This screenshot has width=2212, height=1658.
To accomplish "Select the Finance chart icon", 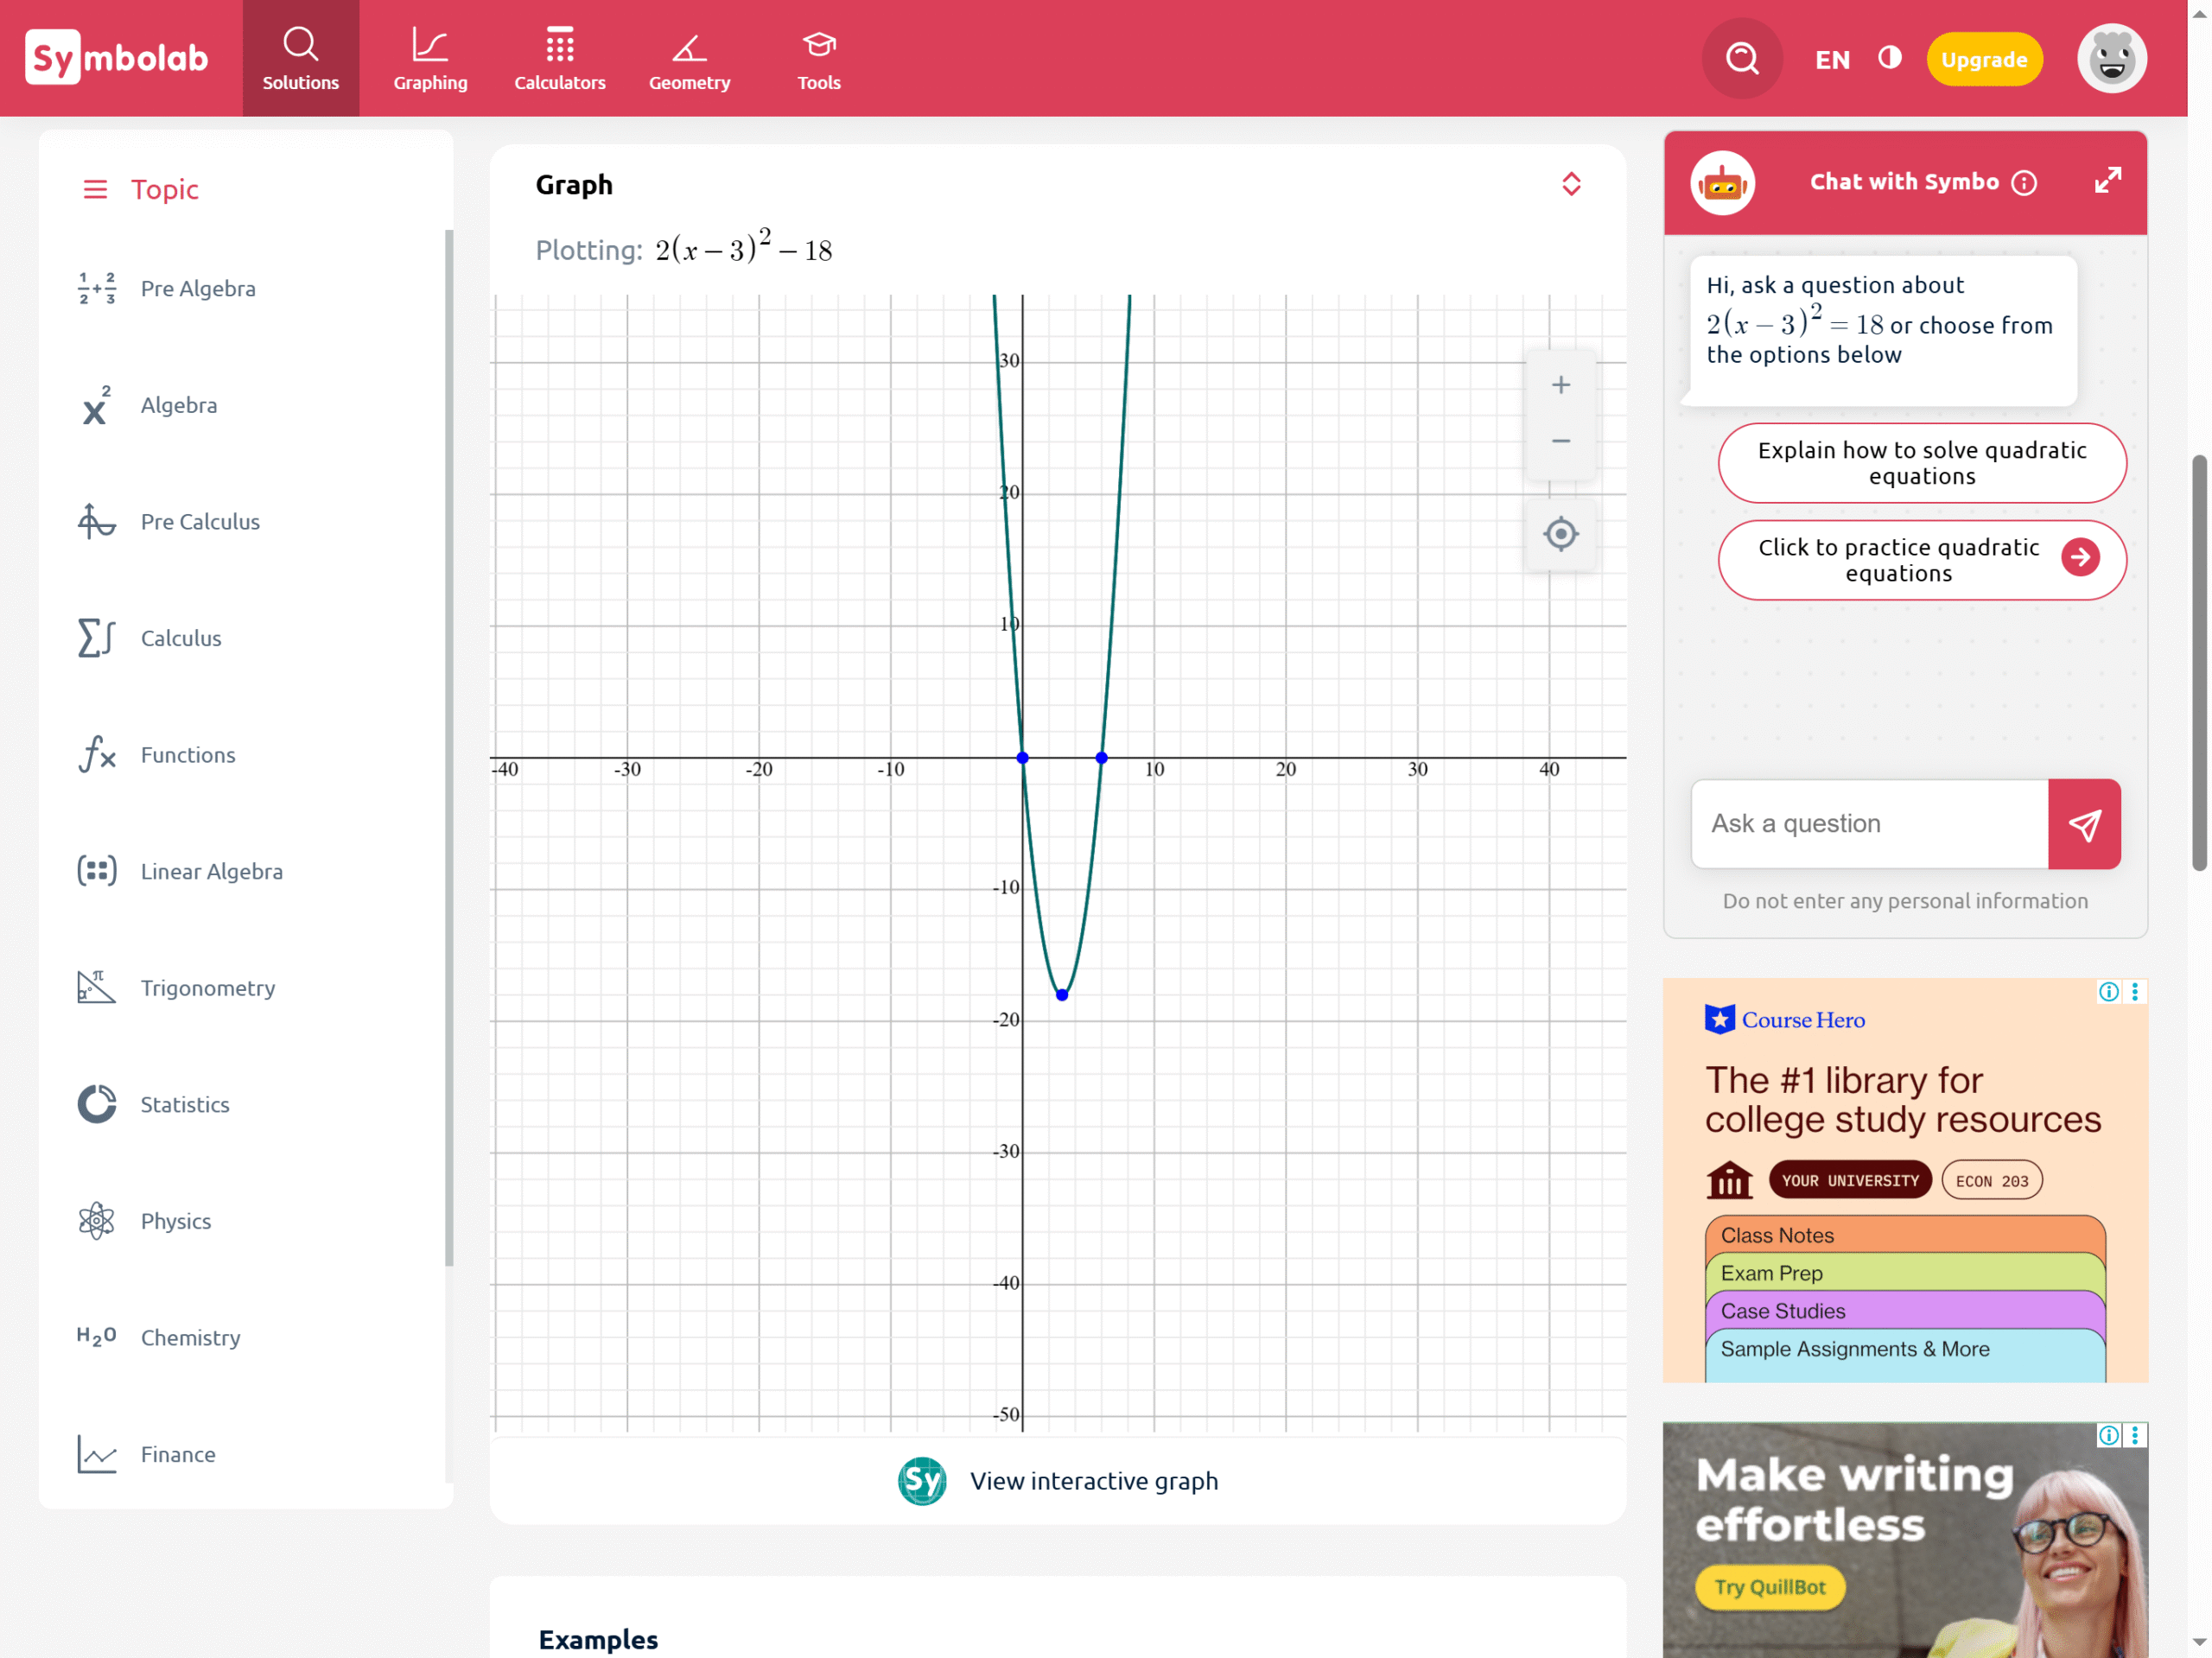I will (97, 1454).
